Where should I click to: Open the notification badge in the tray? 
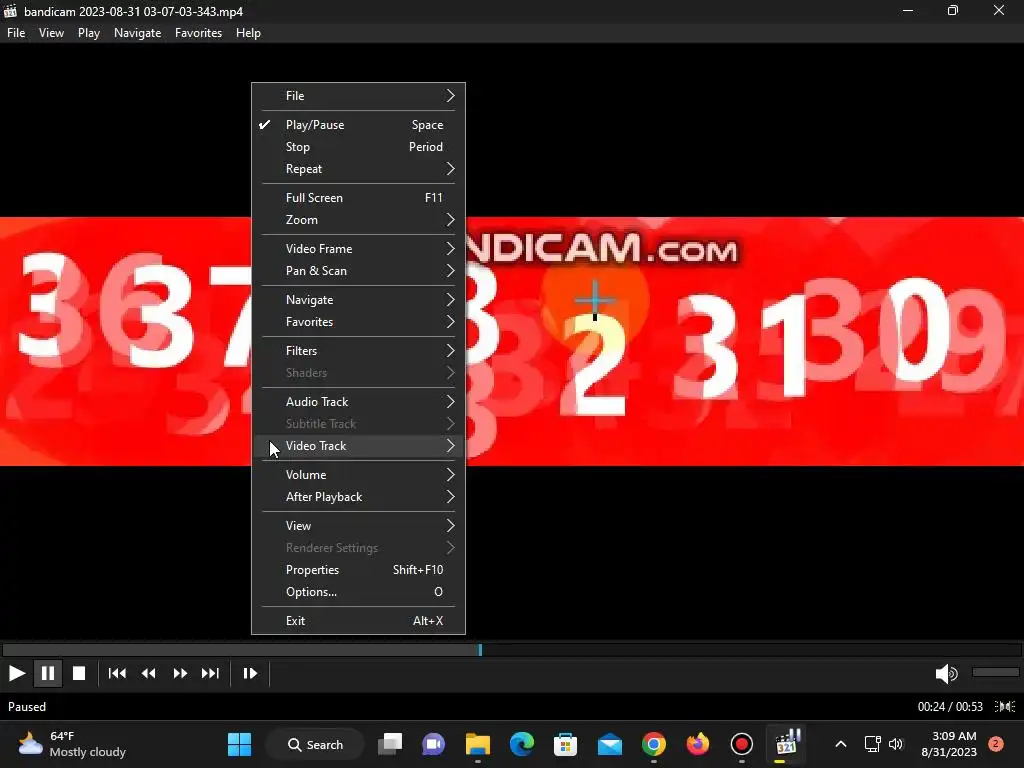tap(996, 744)
